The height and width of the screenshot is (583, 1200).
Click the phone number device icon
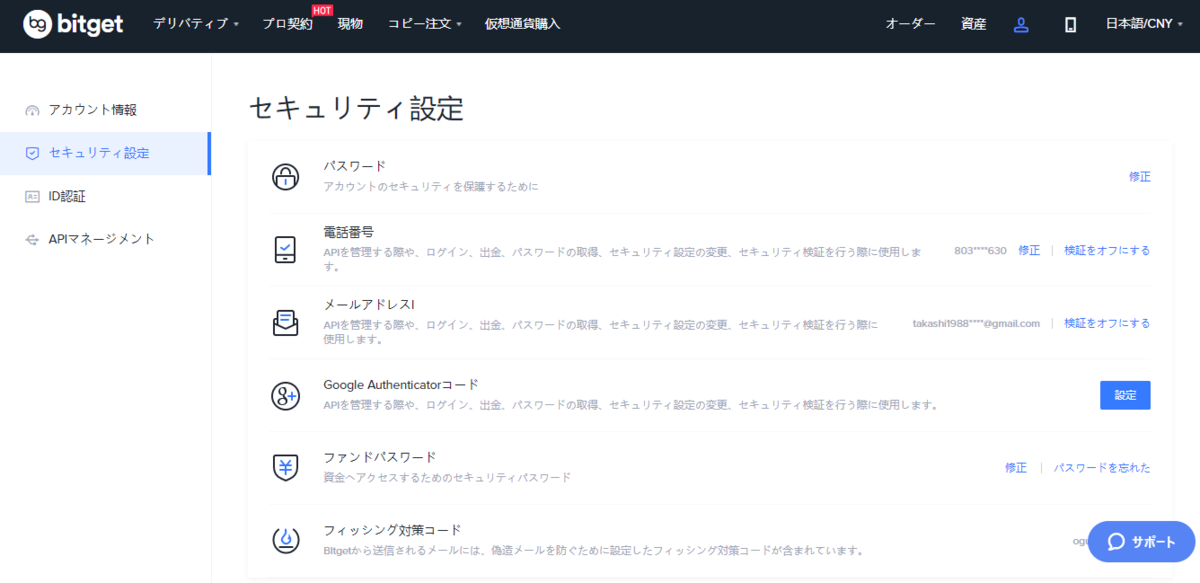pyautogui.click(x=285, y=250)
